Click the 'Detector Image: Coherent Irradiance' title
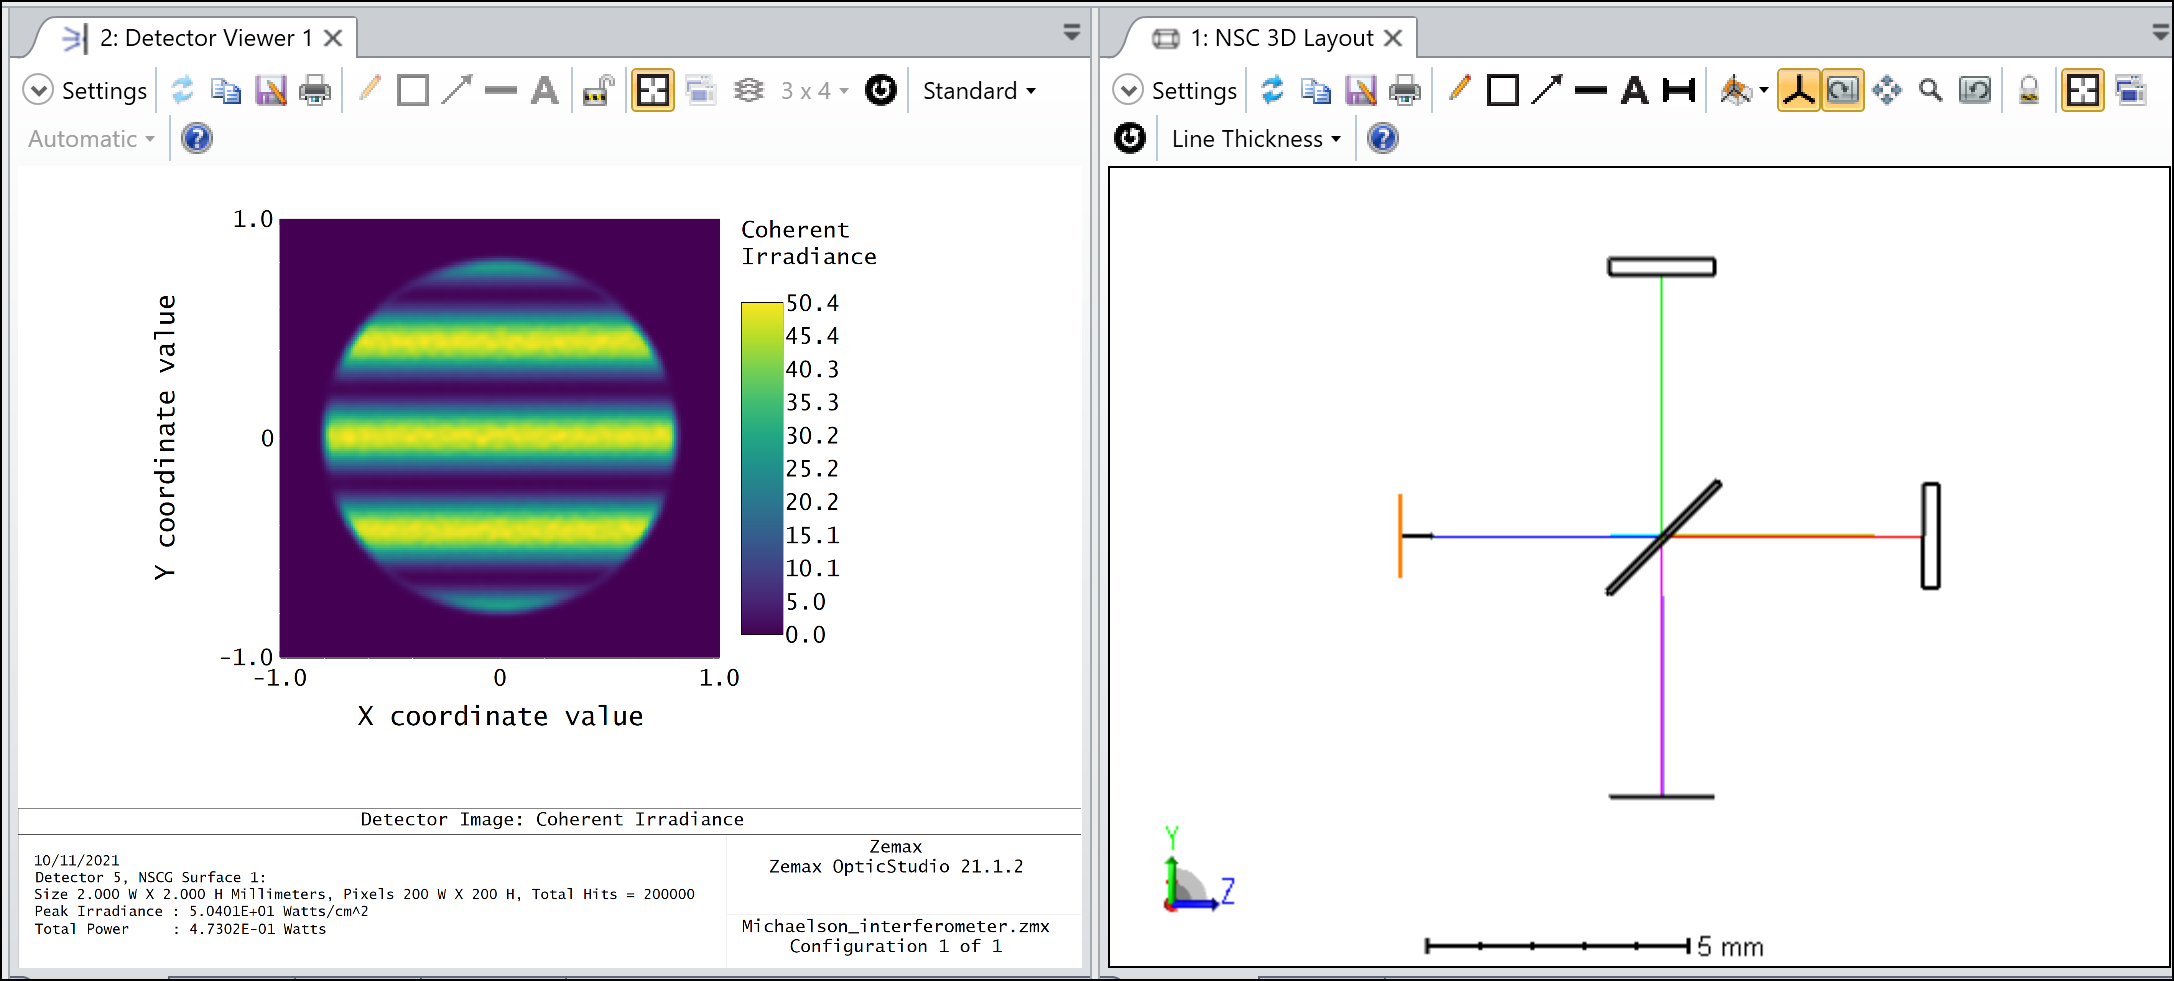 tap(552, 819)
